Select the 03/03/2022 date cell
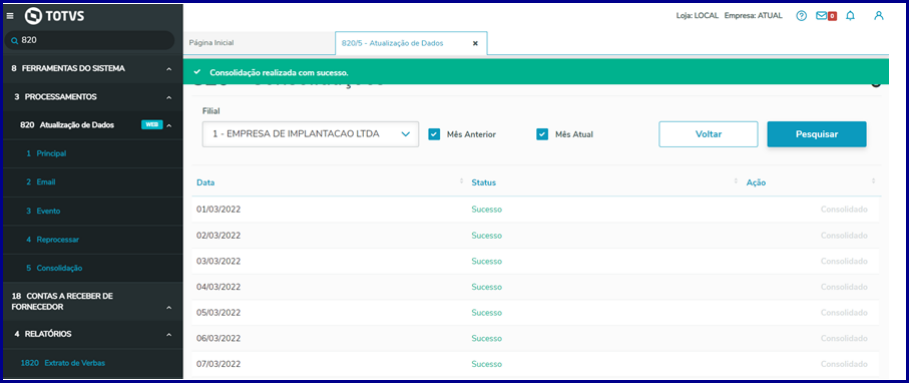This screenshot has height=383, width=909. click(219, 261)
